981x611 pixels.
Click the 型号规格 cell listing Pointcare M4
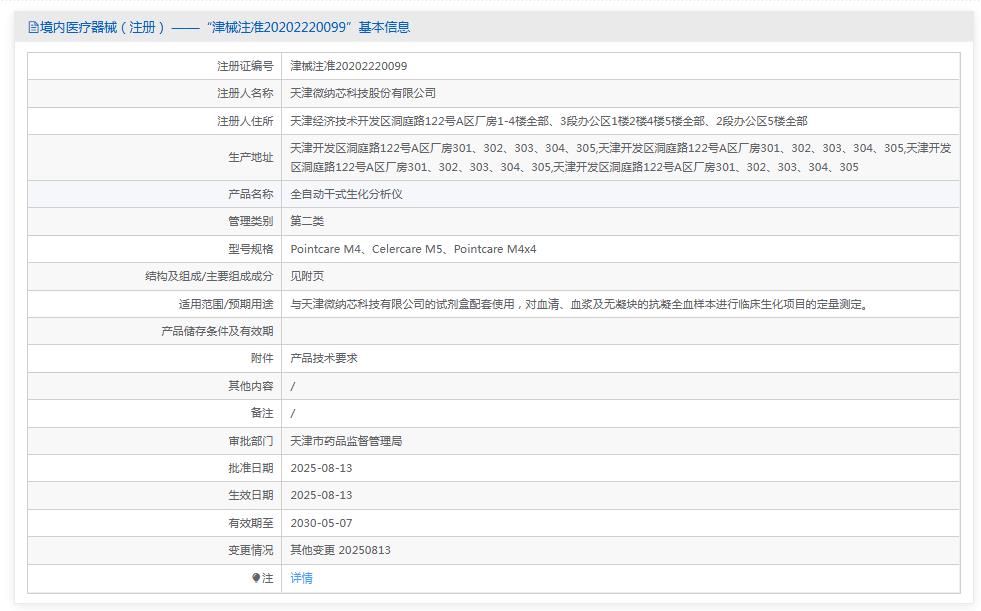[414, 249]
